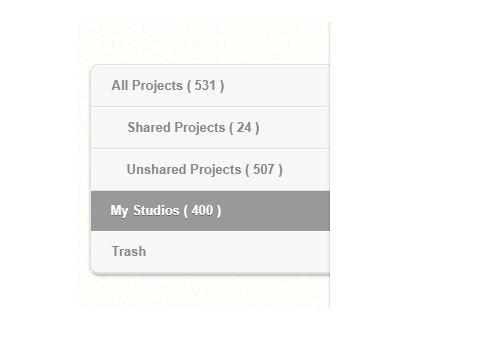This screenshot has width=480, height=360.
Task: Click the top row labeled All Projects
Action: click(x=210, y=86)
